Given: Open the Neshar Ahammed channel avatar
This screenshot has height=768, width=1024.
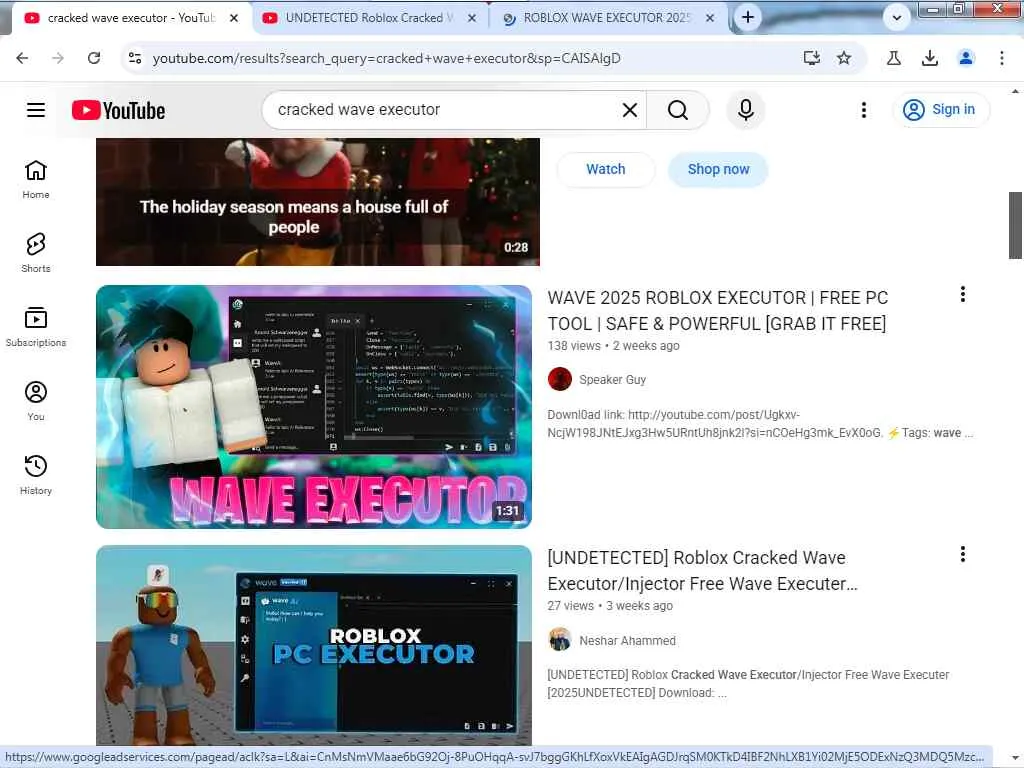Looking at the screenshot, I should [x=560, y=640].
